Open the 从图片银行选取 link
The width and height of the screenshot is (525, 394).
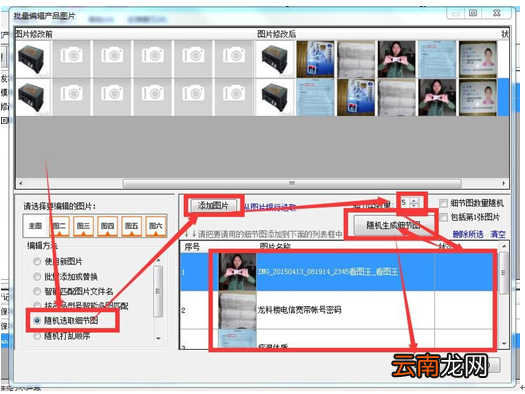point(270,207)
